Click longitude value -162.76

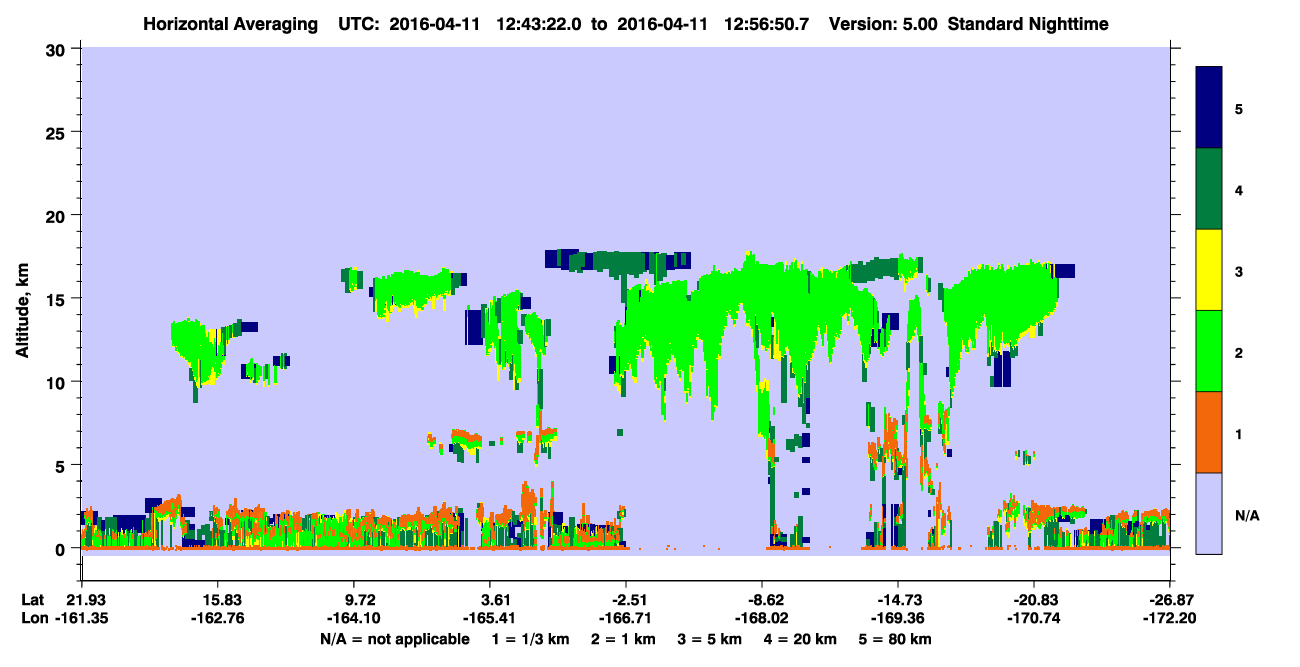217,619
